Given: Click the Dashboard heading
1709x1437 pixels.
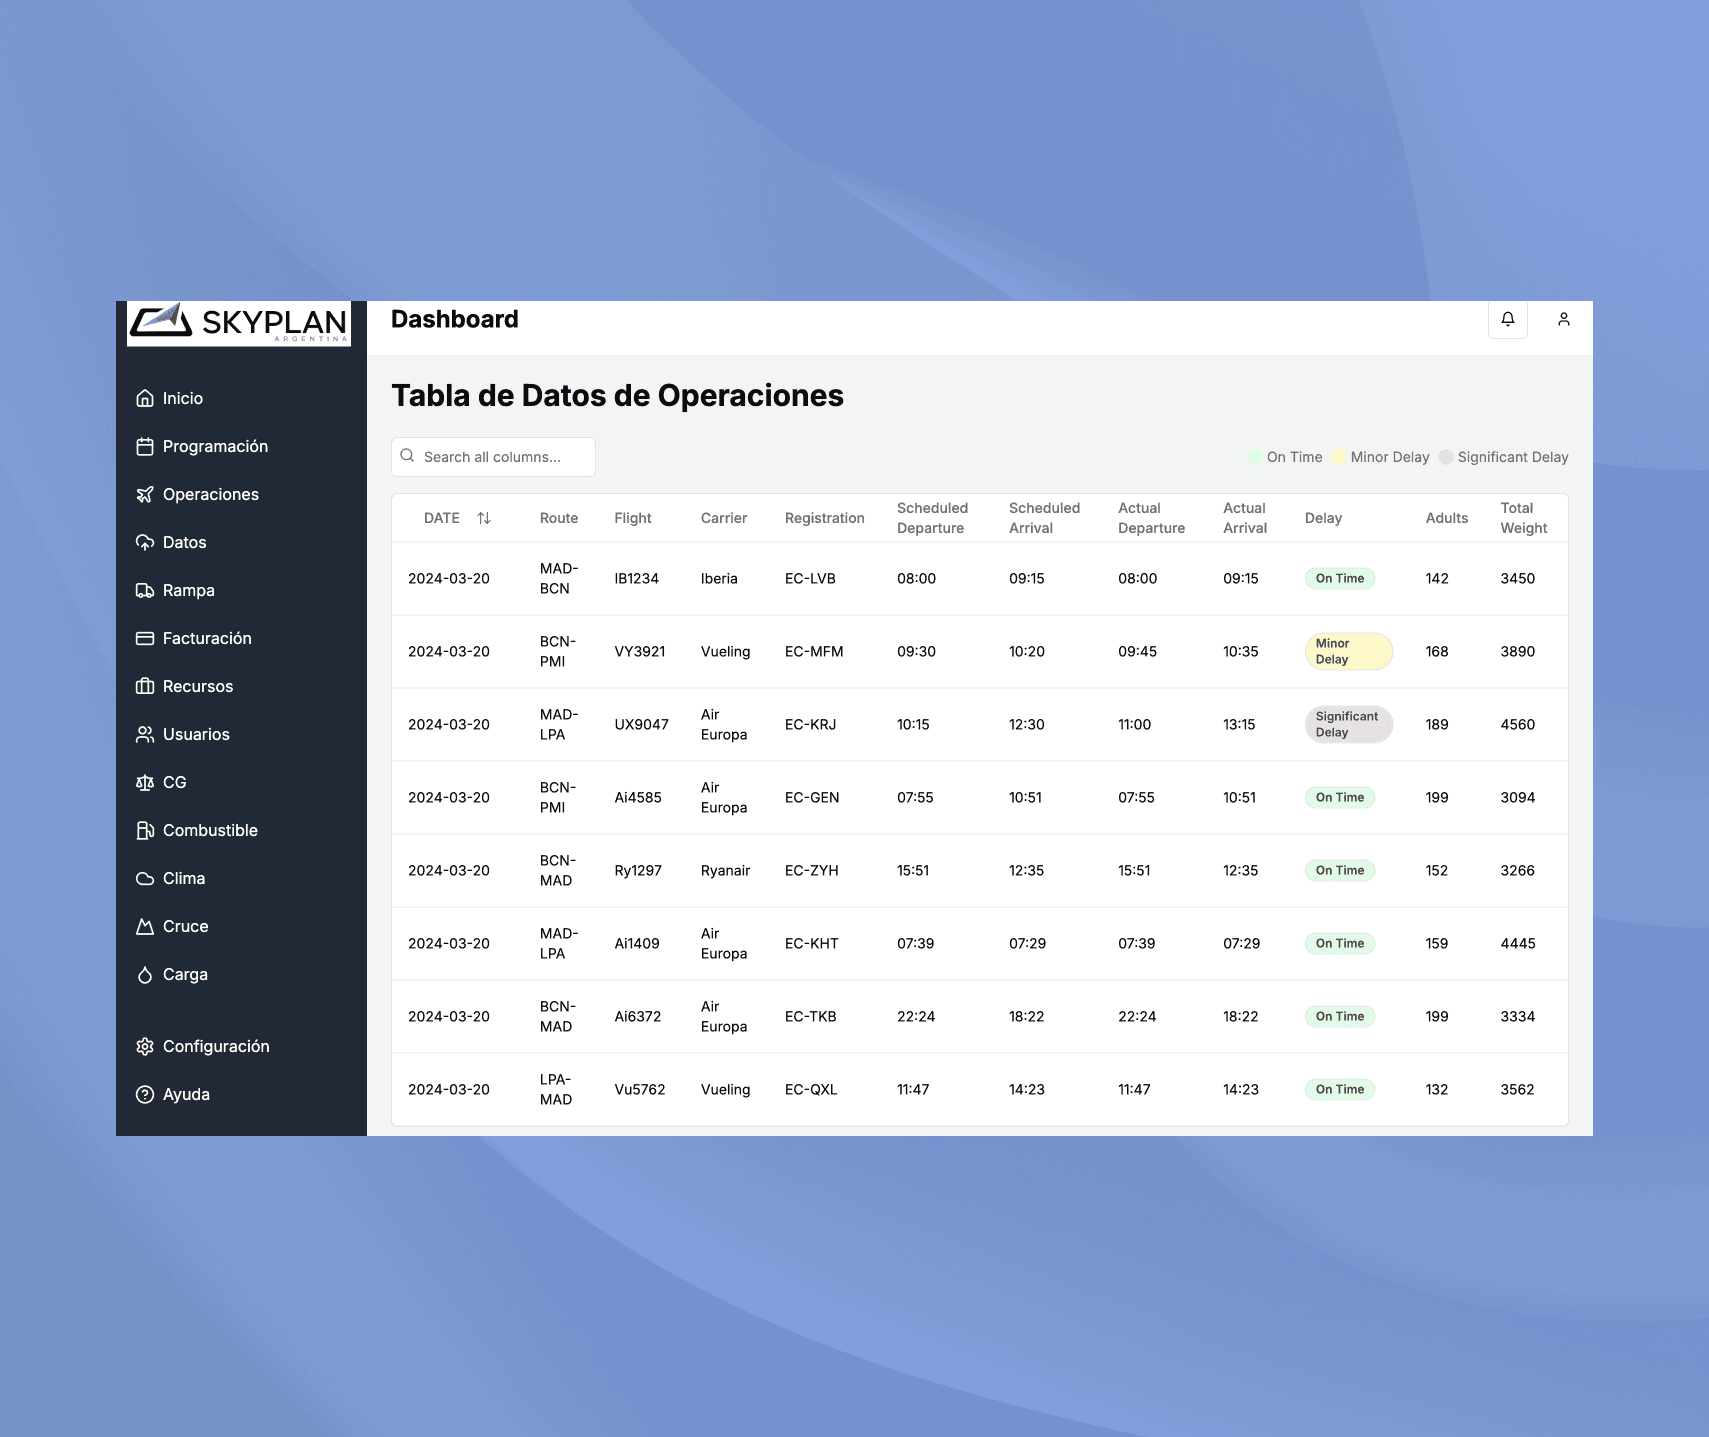Looking at the screenshot, I should [455, 319].
